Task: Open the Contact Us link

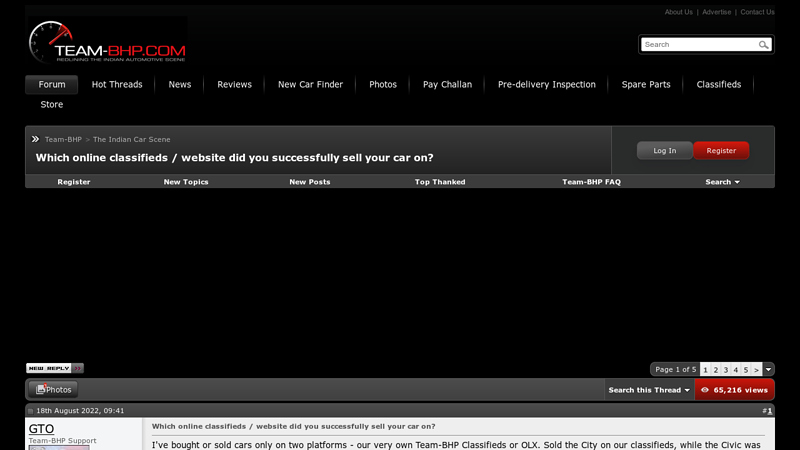Action: click(757, 12)
